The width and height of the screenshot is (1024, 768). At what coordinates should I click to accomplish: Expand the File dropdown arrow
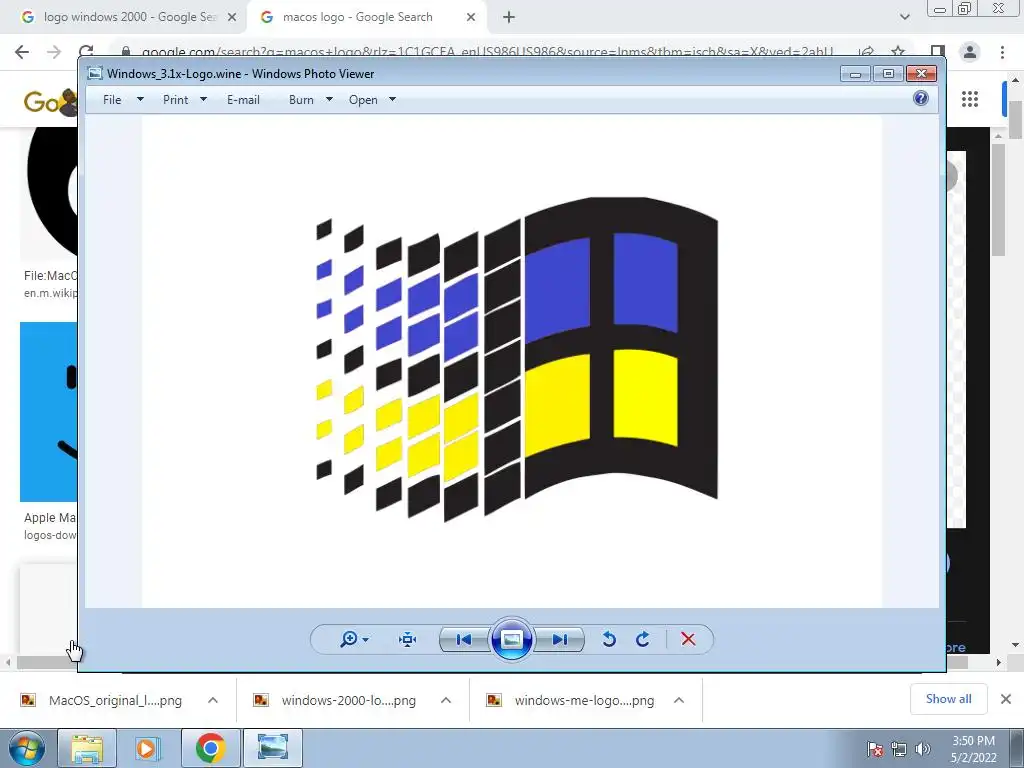click(140, 100)
